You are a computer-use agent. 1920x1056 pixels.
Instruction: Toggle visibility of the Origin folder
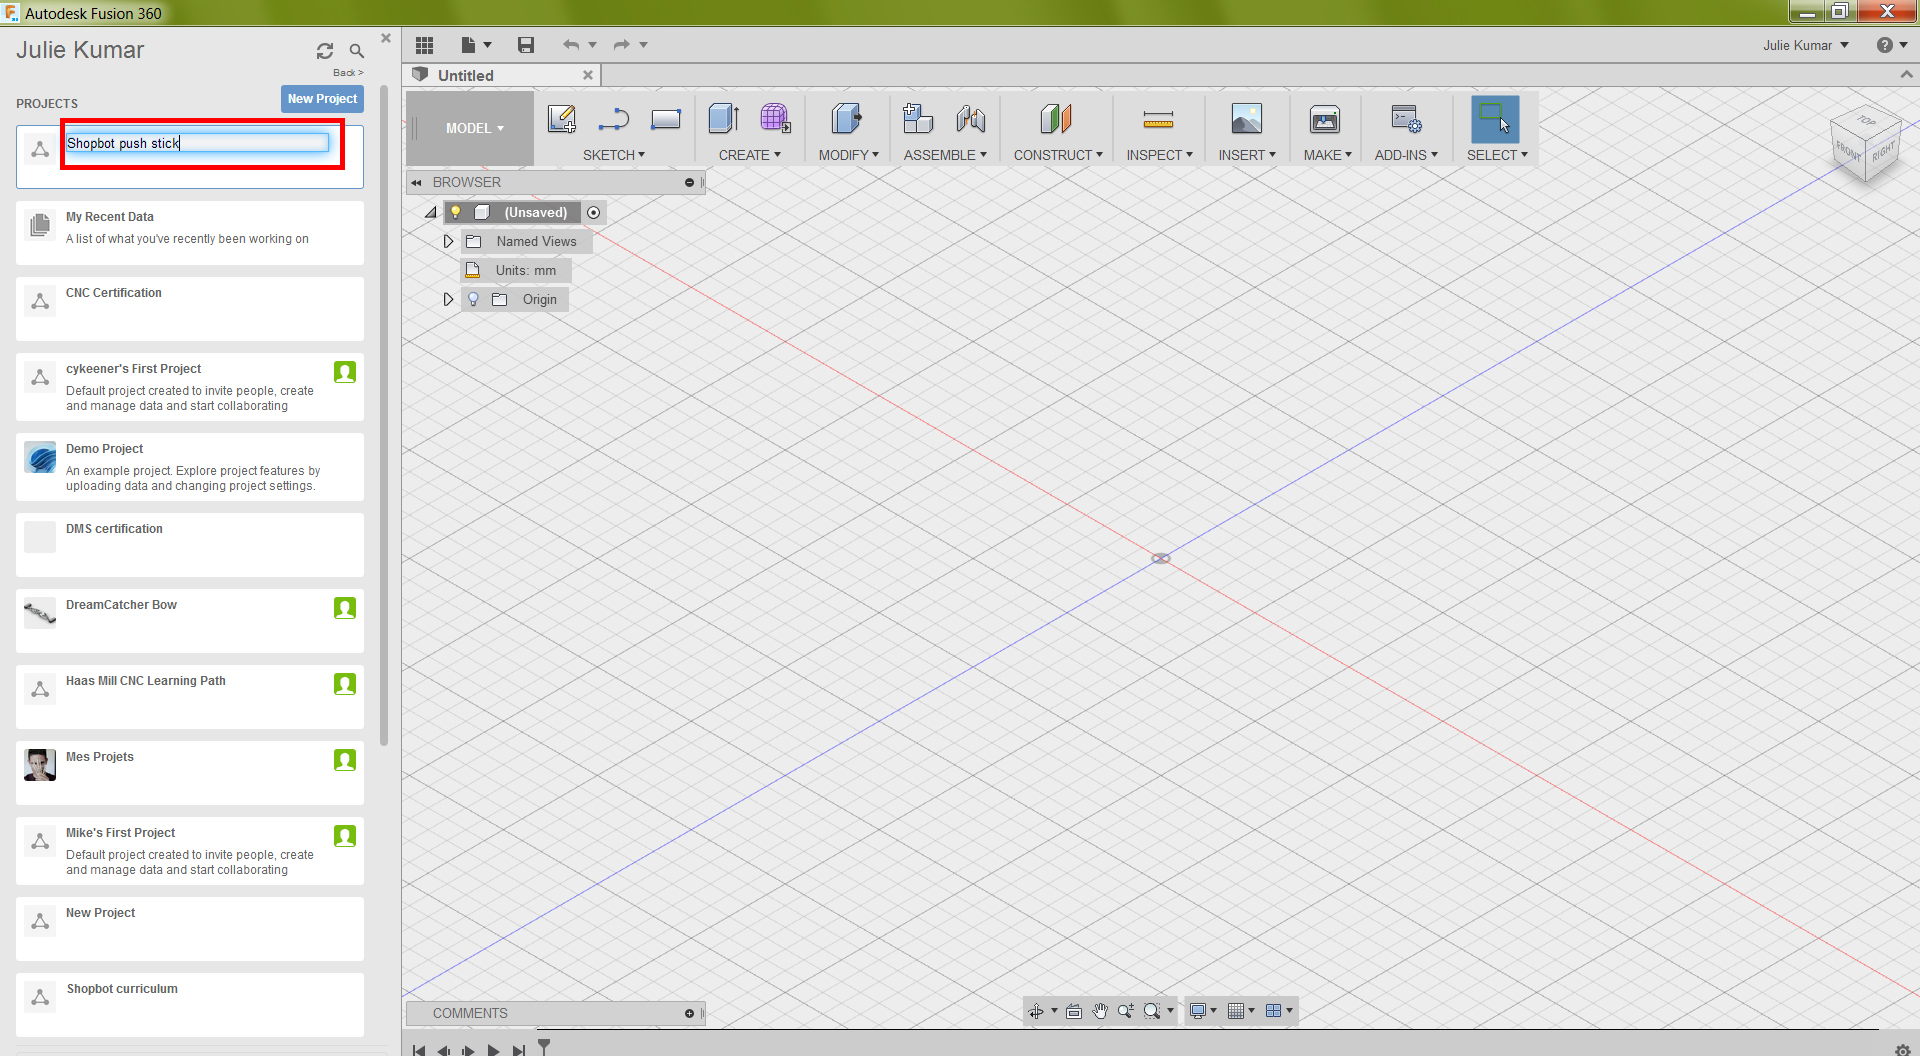click(473, 299)
